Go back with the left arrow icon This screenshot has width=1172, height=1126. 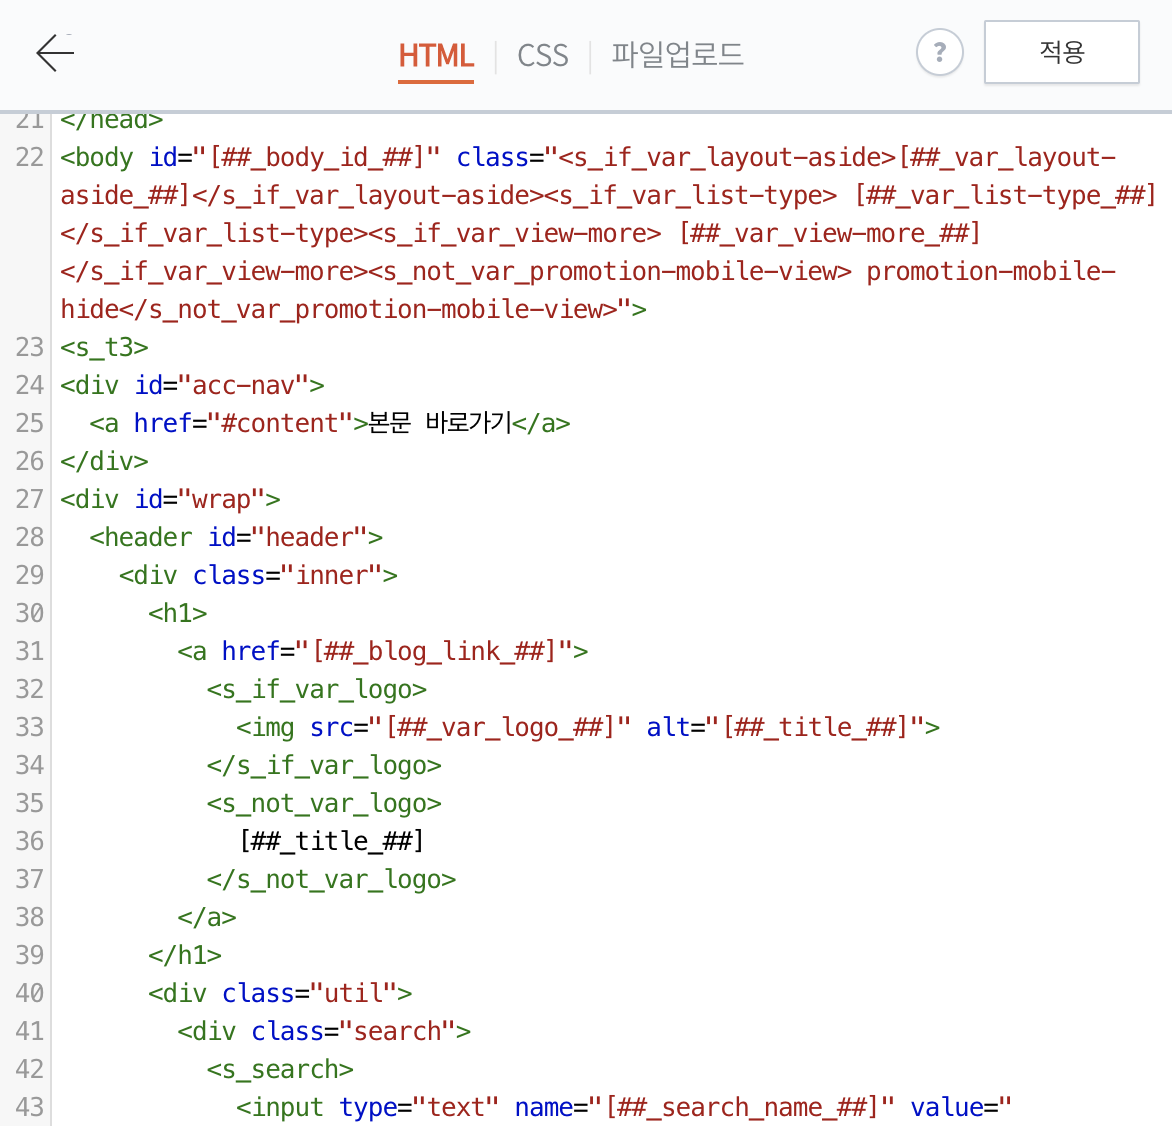55,53
